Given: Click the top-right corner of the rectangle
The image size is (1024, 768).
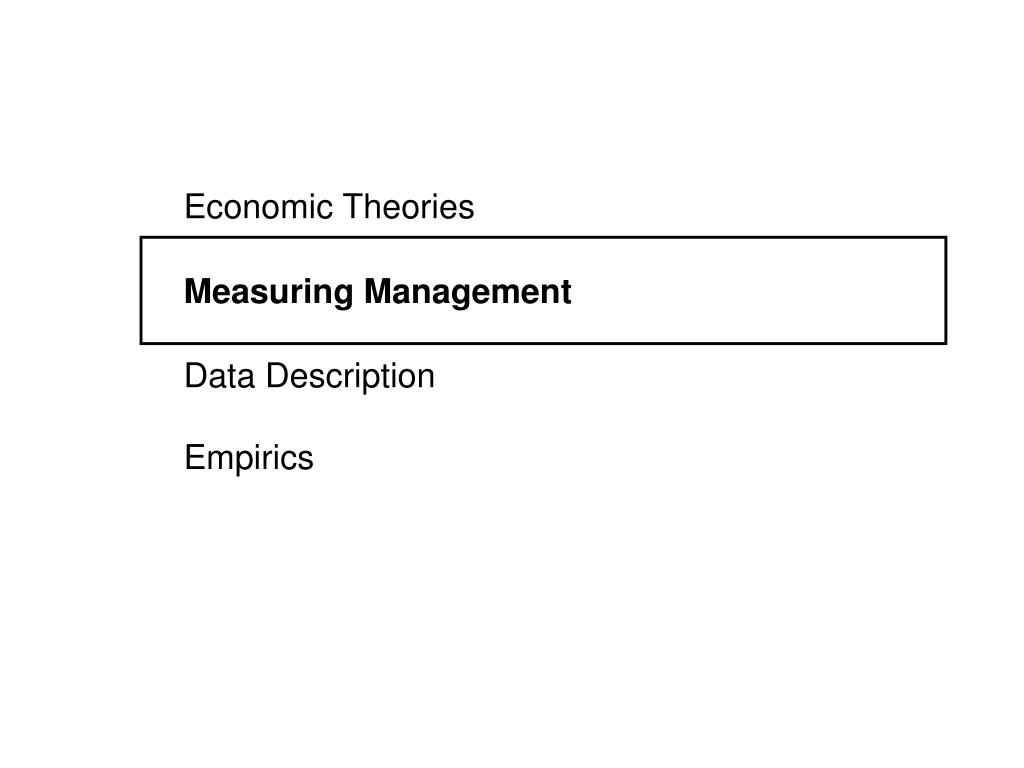Looking at the screenshot, I should click(x=946, y=238).
